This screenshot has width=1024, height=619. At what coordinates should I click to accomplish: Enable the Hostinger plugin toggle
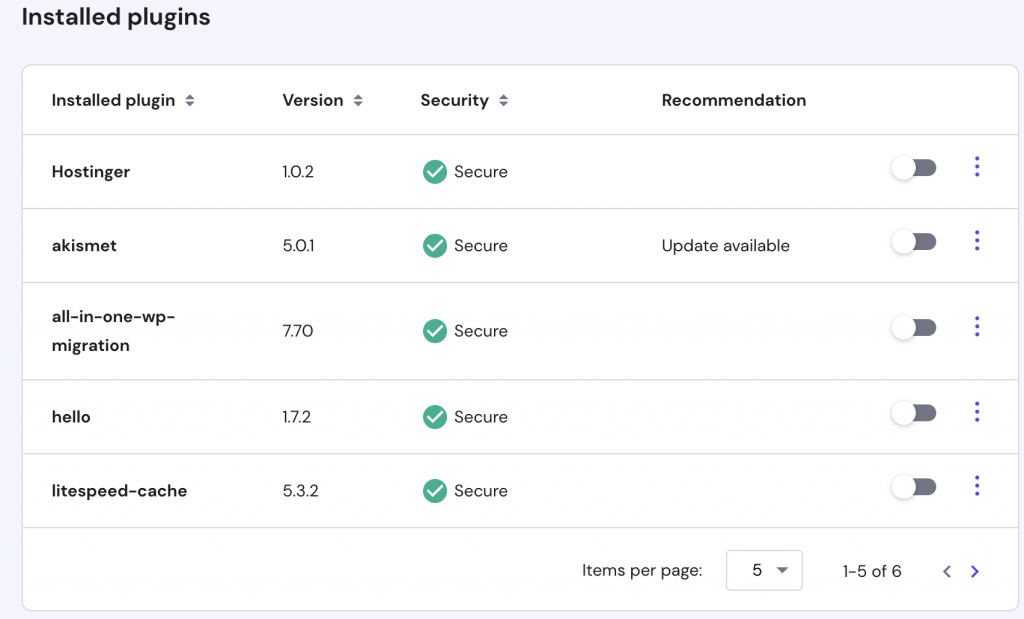click(914, 168)
